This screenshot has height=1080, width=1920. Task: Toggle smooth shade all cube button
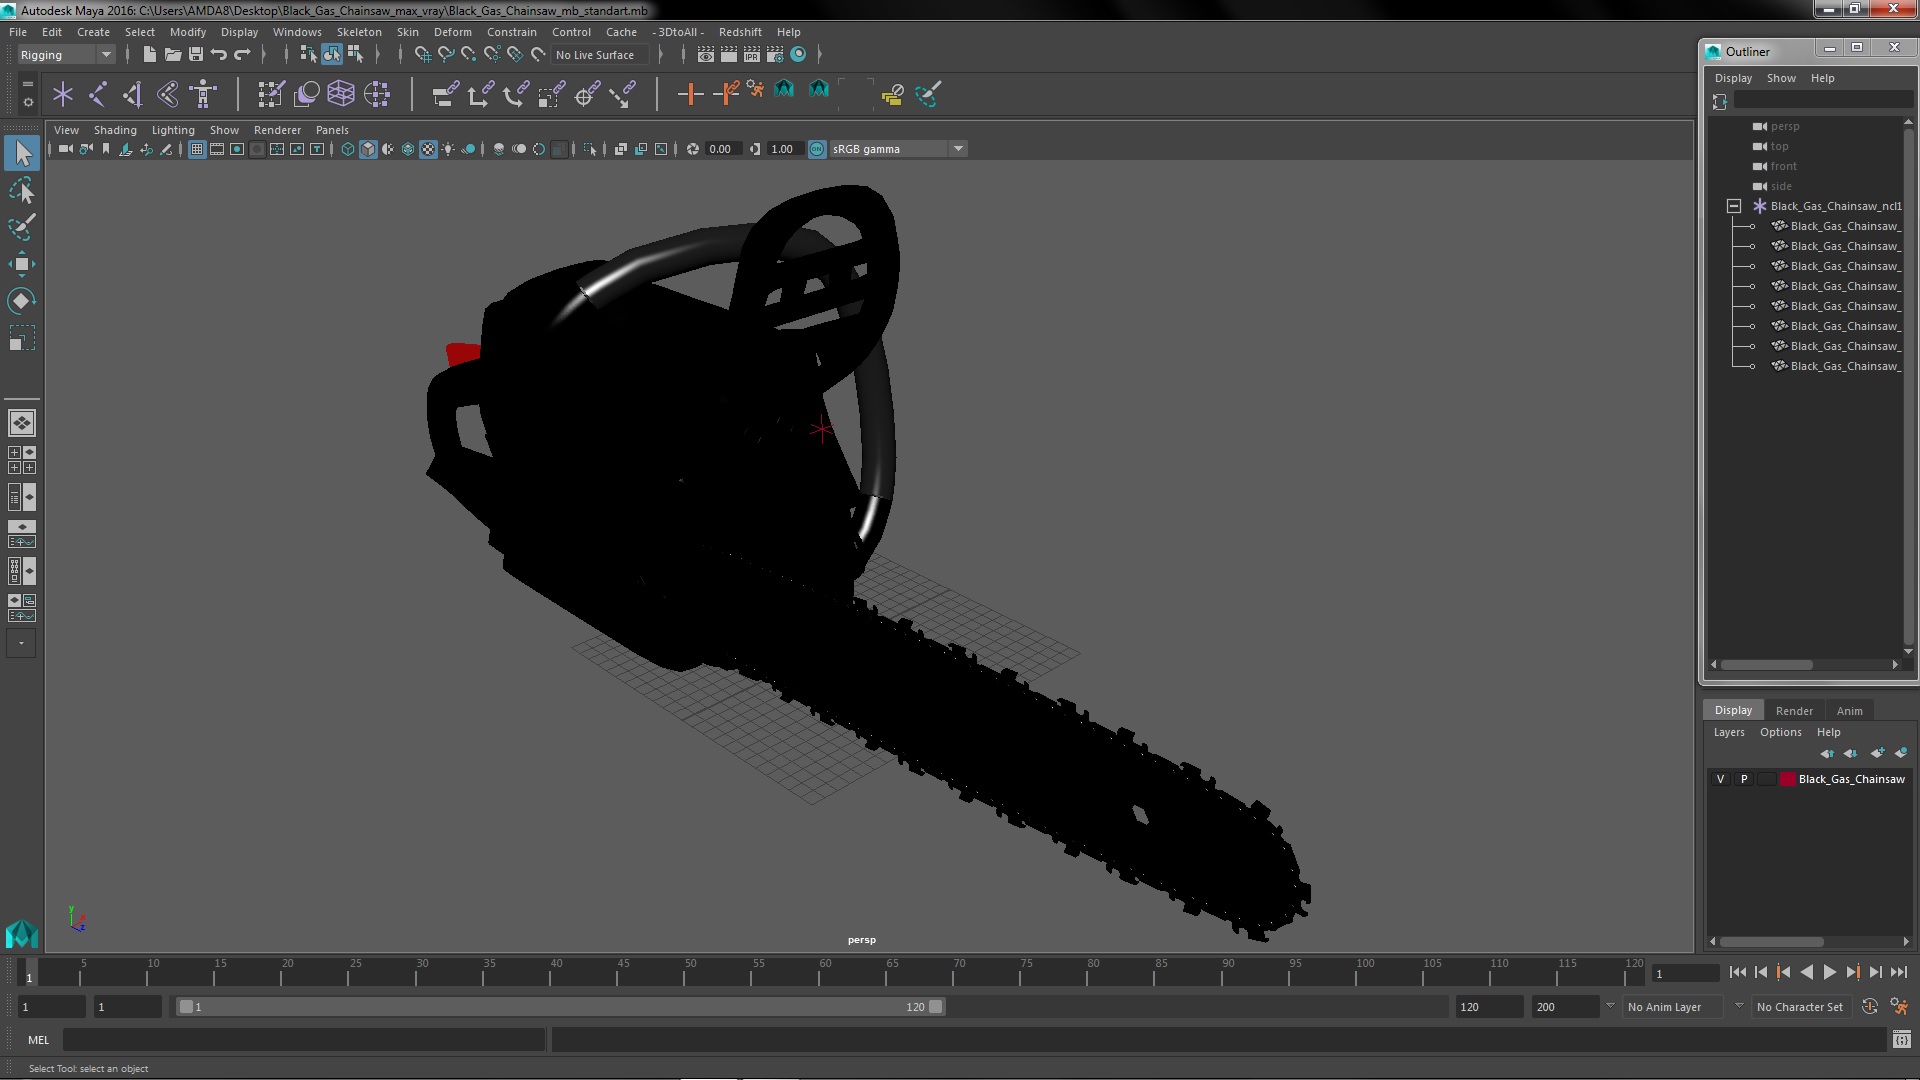(368, 149)
